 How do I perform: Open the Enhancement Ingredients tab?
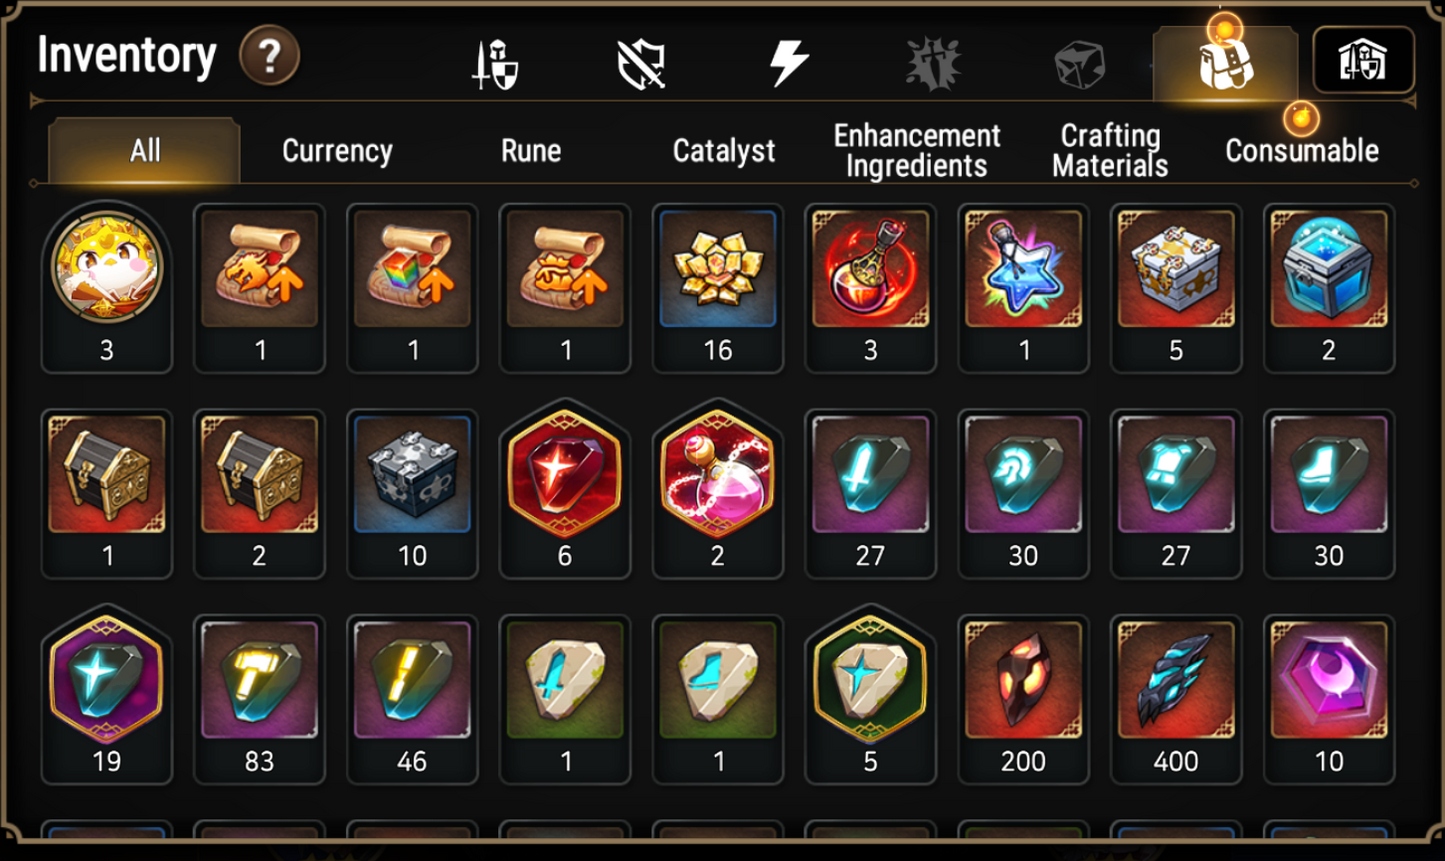coord(917,151)
